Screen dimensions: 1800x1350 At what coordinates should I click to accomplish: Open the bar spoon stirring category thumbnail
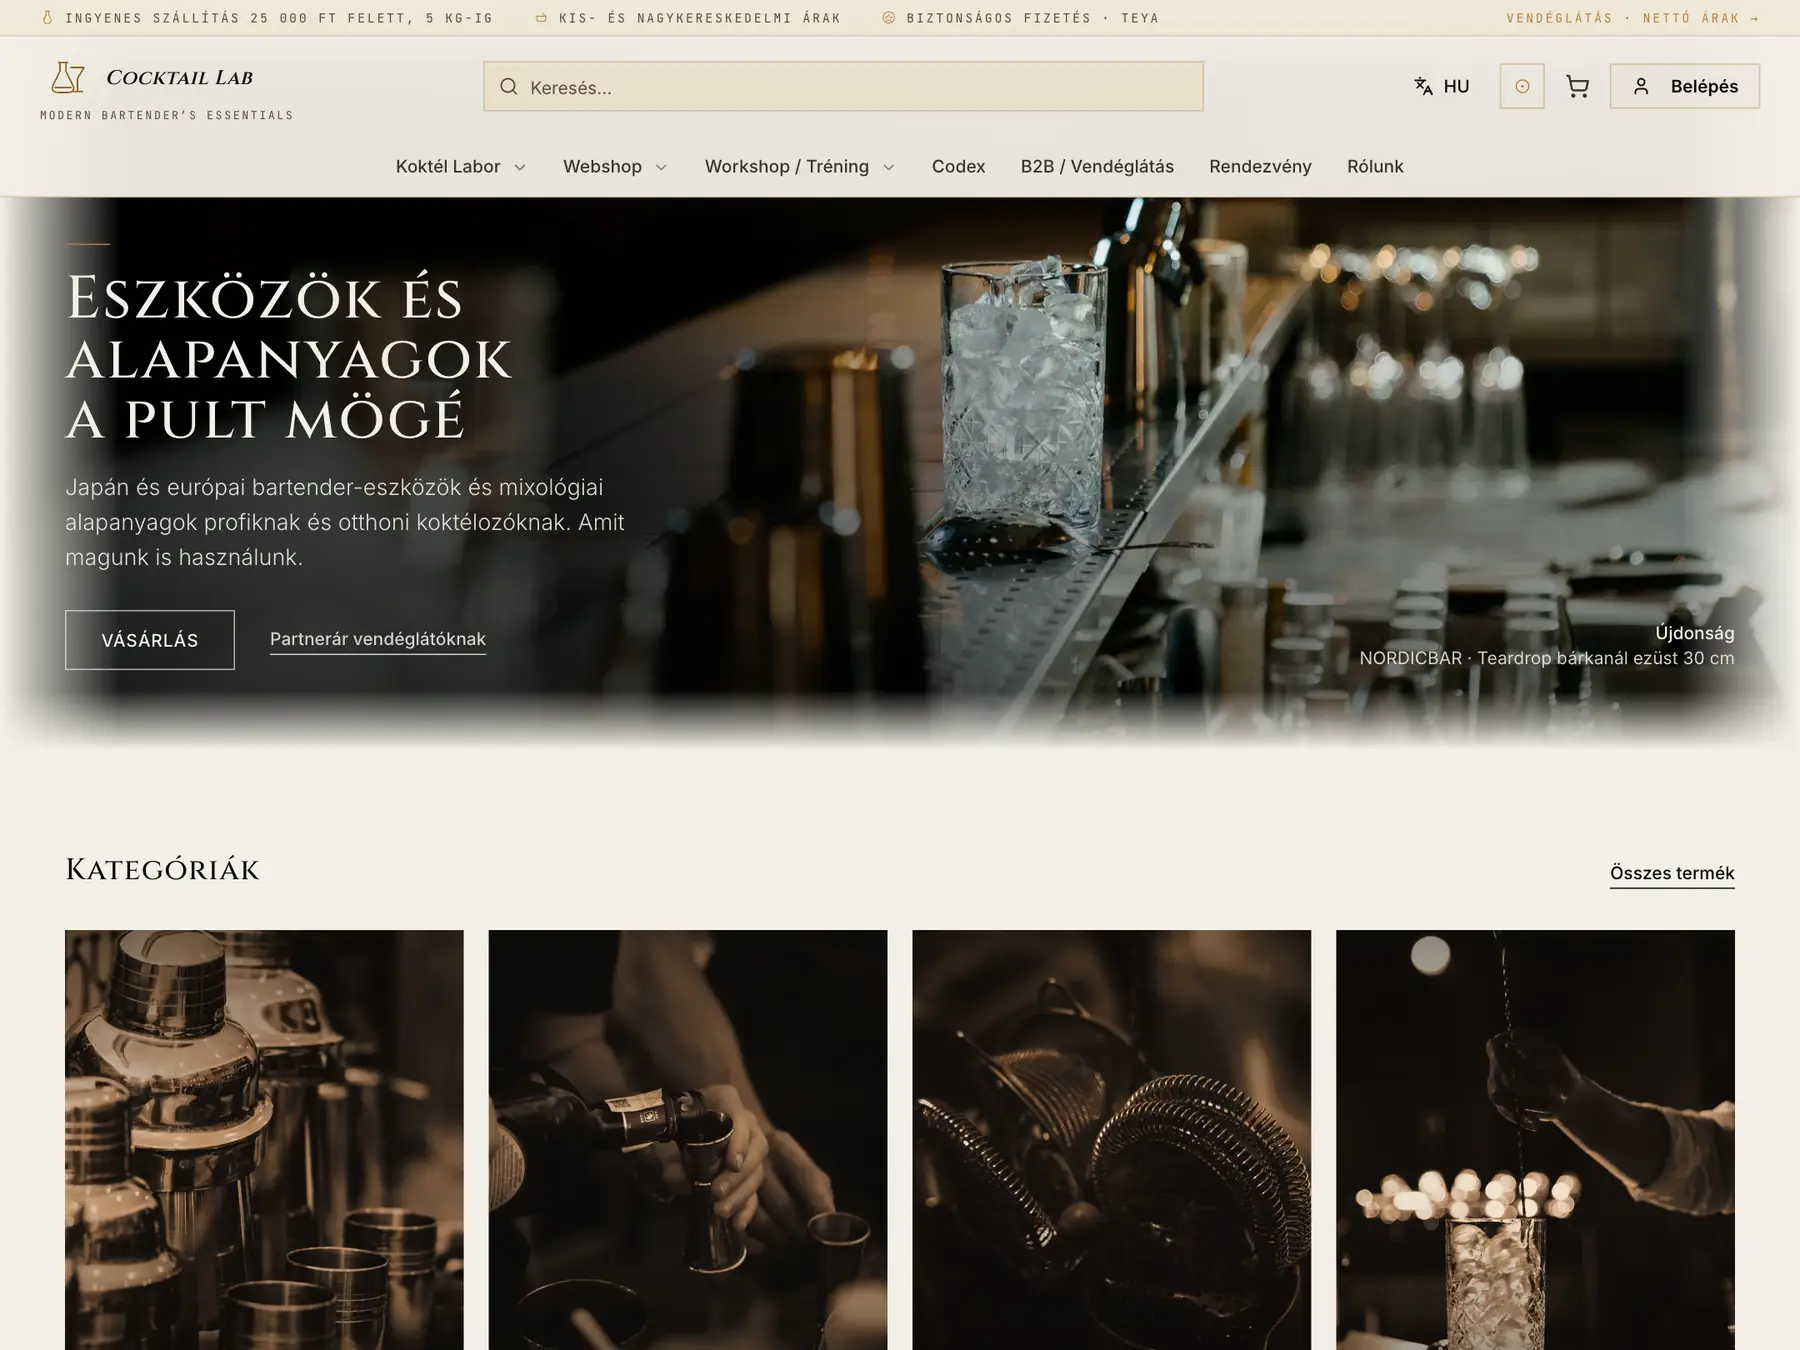1535,1140
